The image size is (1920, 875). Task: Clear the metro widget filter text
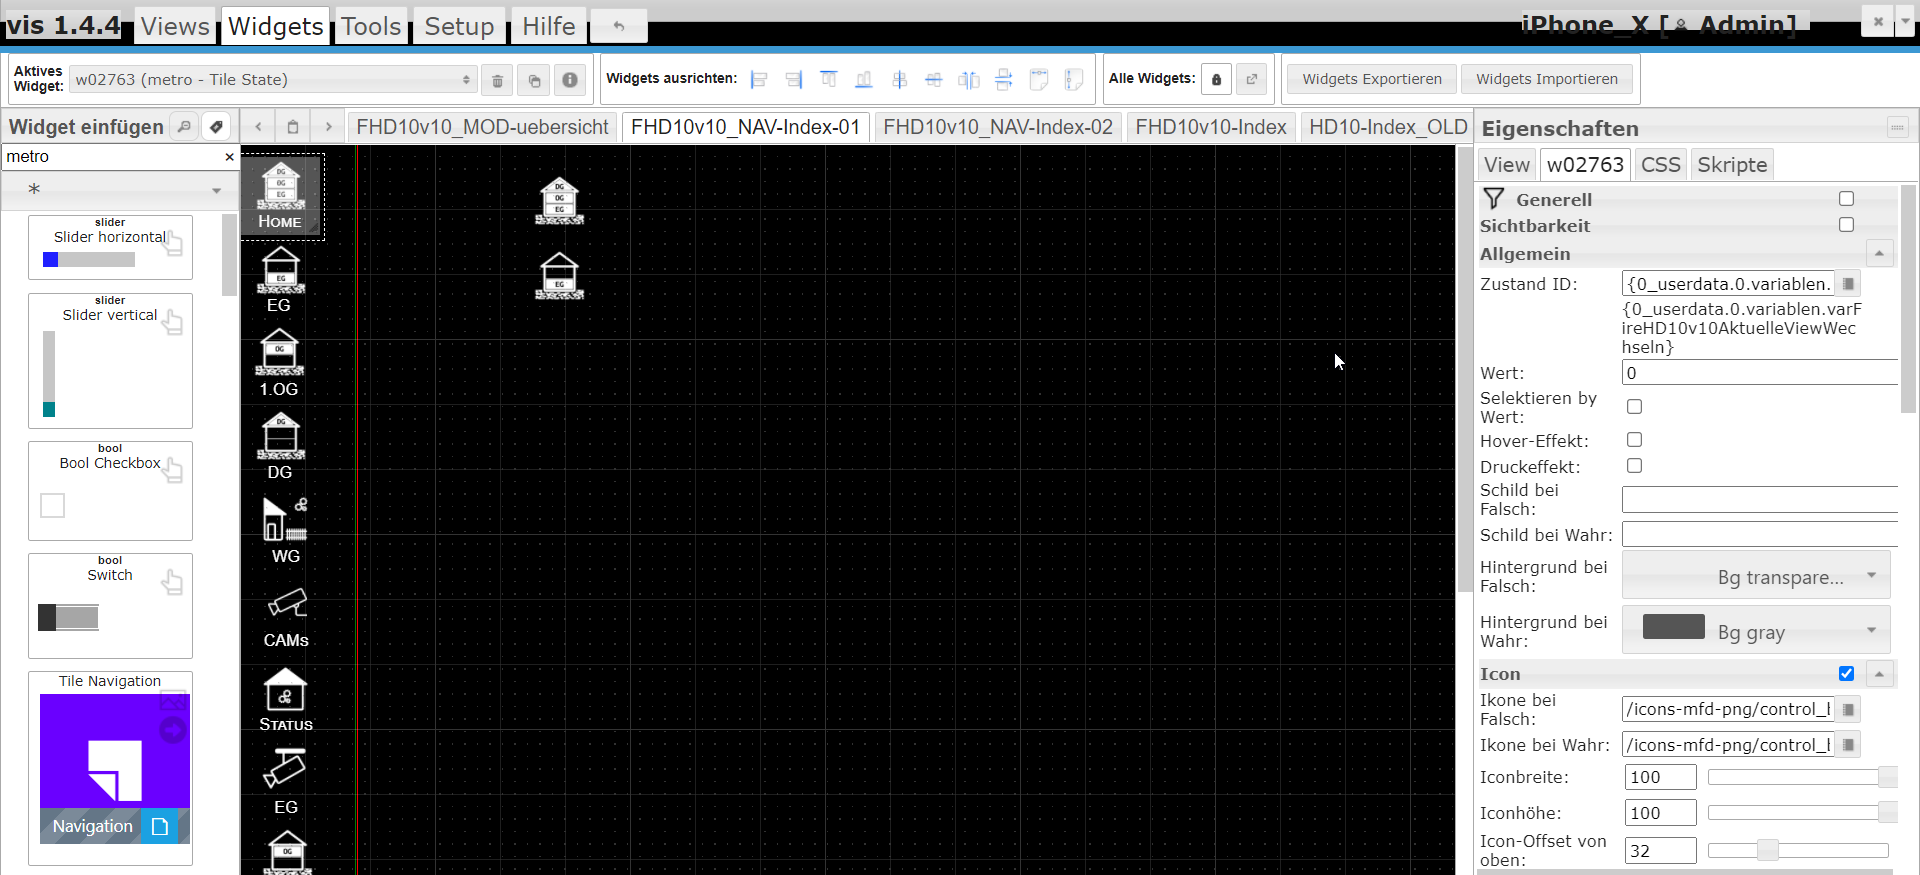[229, 157]
